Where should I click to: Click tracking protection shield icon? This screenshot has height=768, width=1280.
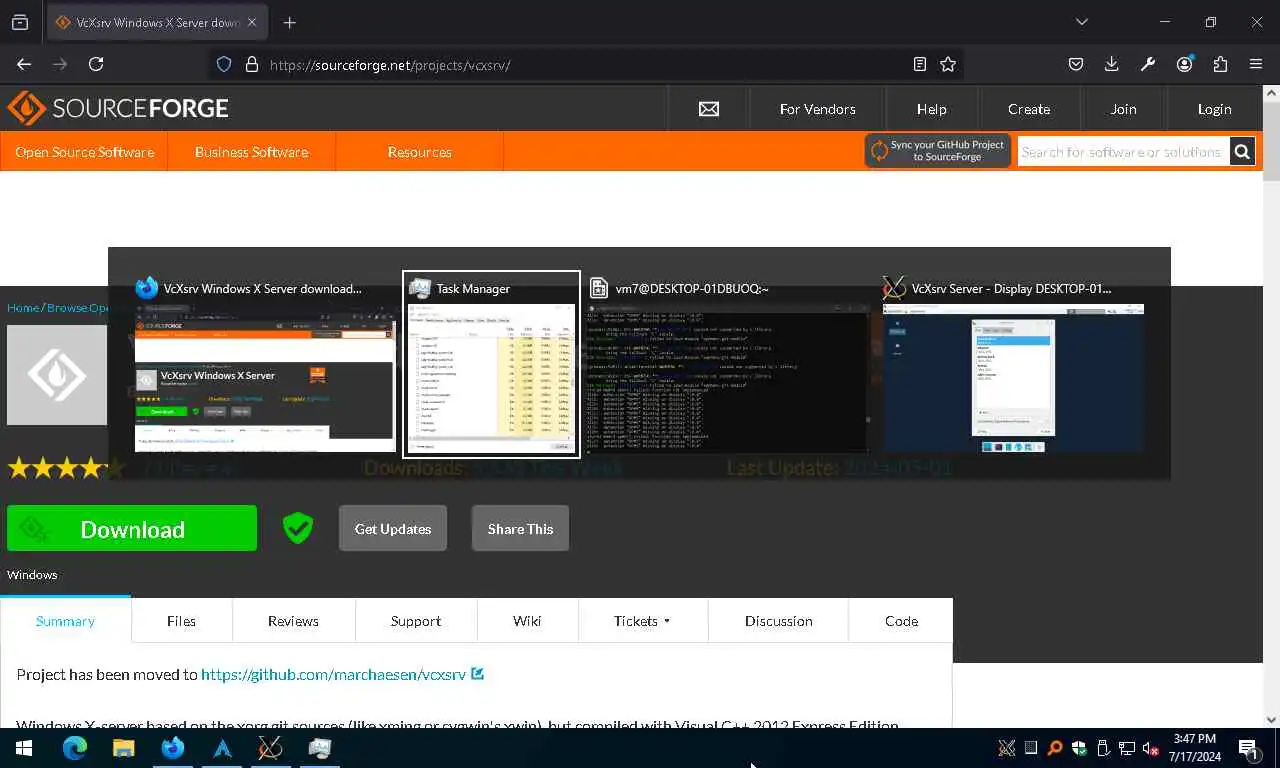tap(224, 64)
